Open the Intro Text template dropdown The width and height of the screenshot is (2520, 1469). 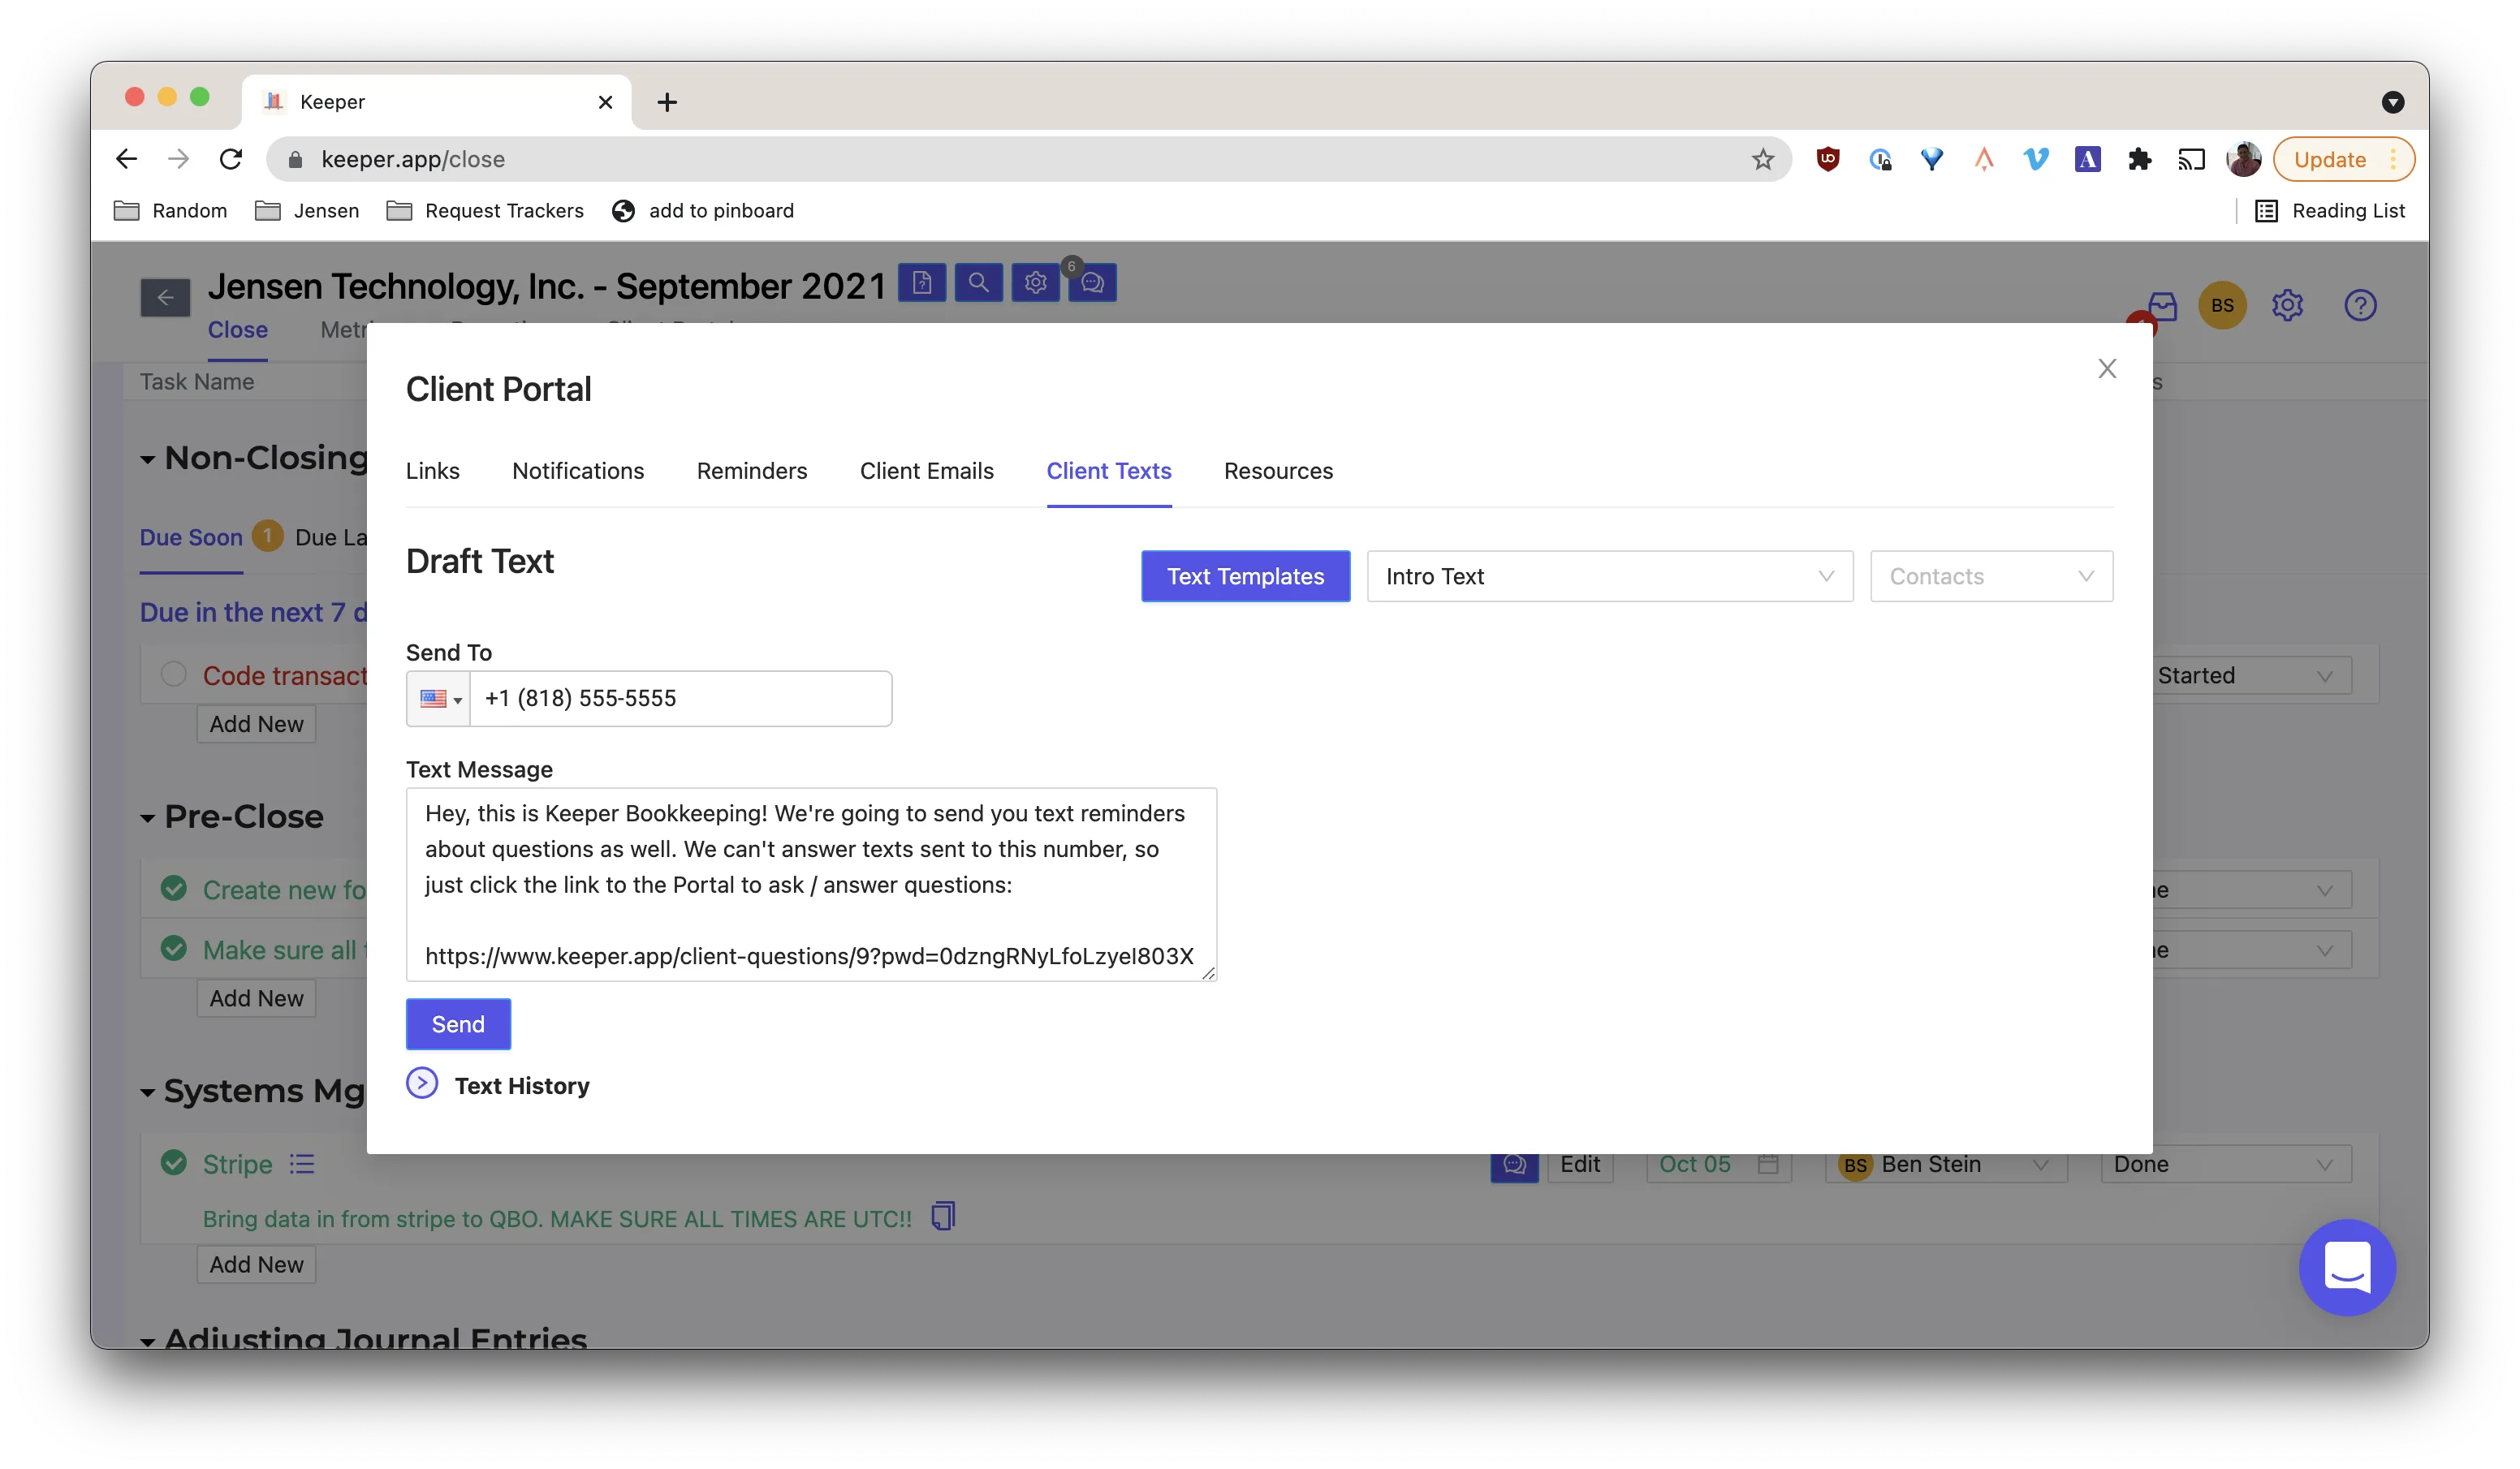(1610, 576)
